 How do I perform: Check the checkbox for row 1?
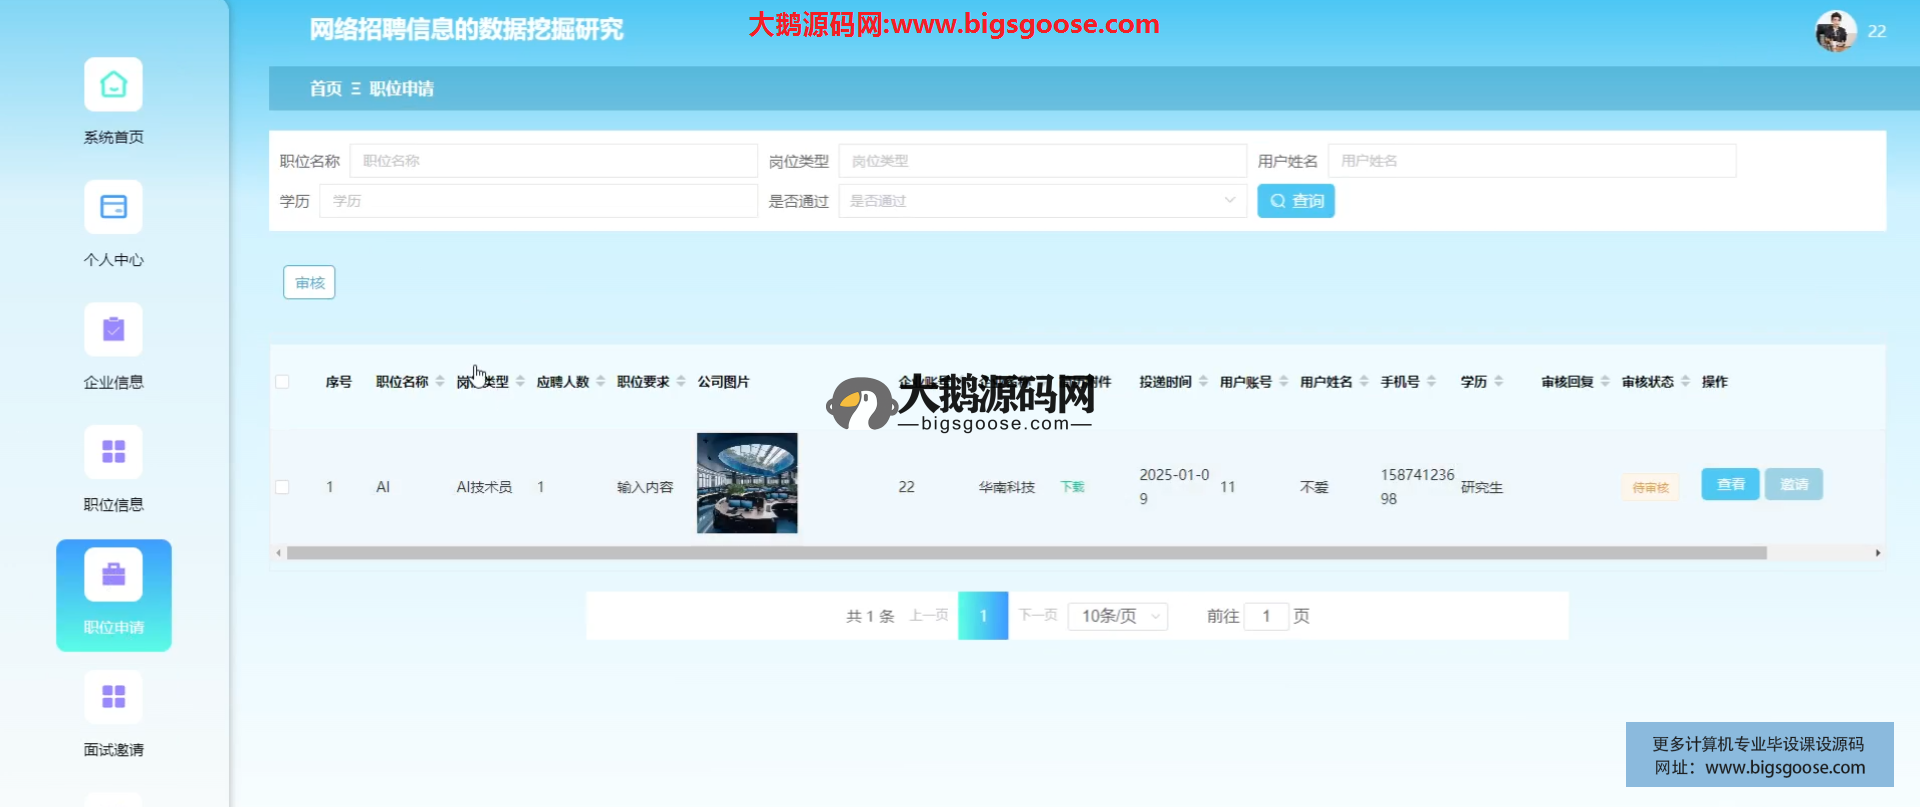click(282, 487)
